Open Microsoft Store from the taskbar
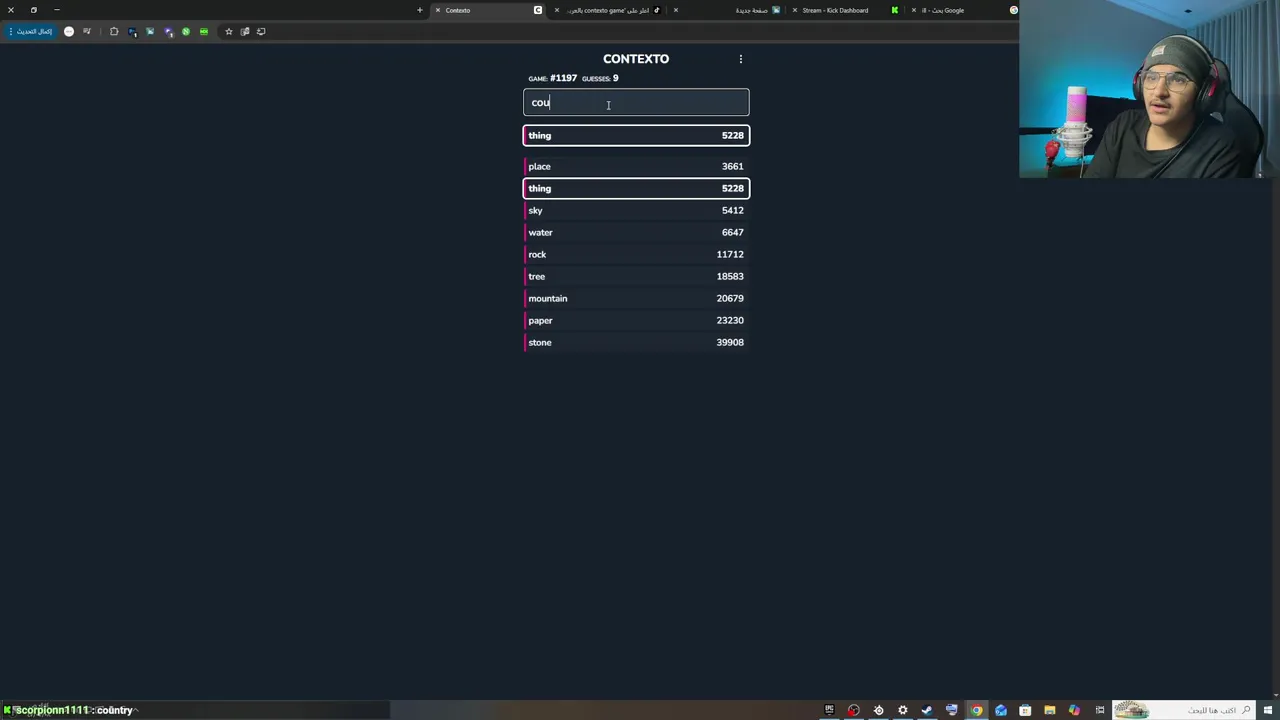This screenshot has width=1280, height=720. pyautogui.click(x=1025, y=710)
